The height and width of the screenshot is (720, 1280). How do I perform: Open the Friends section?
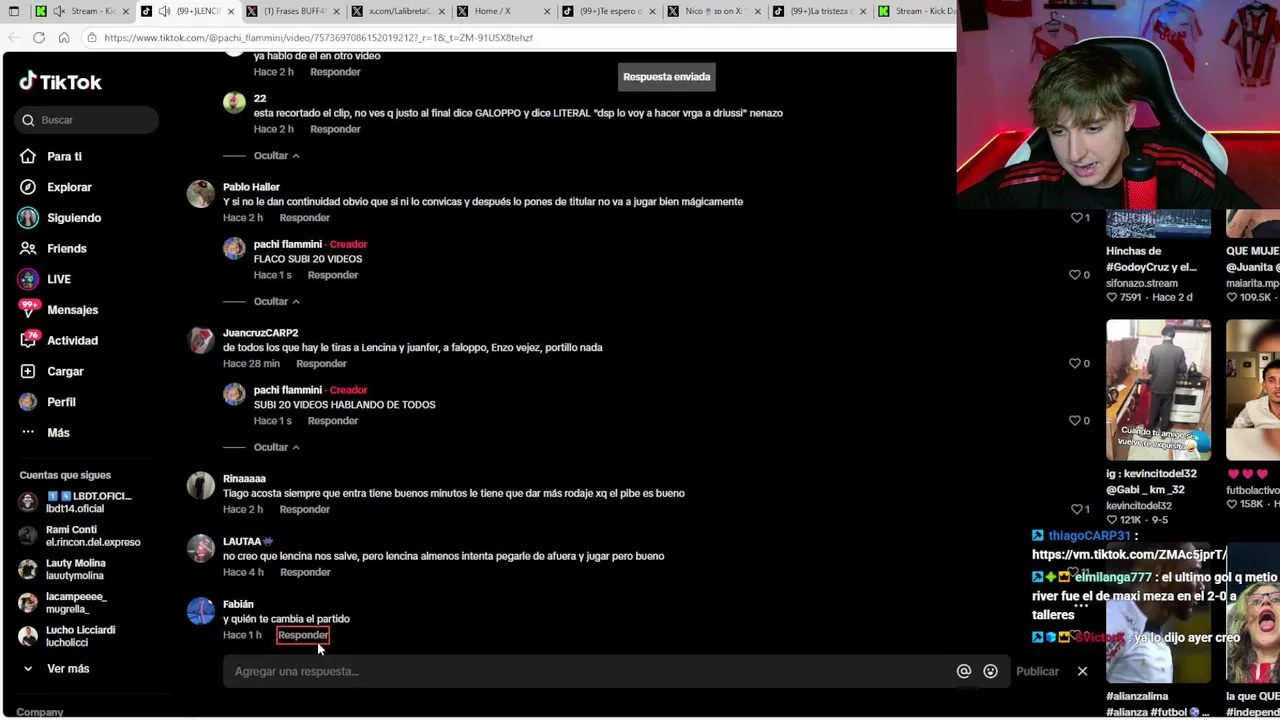click(67, 249)
